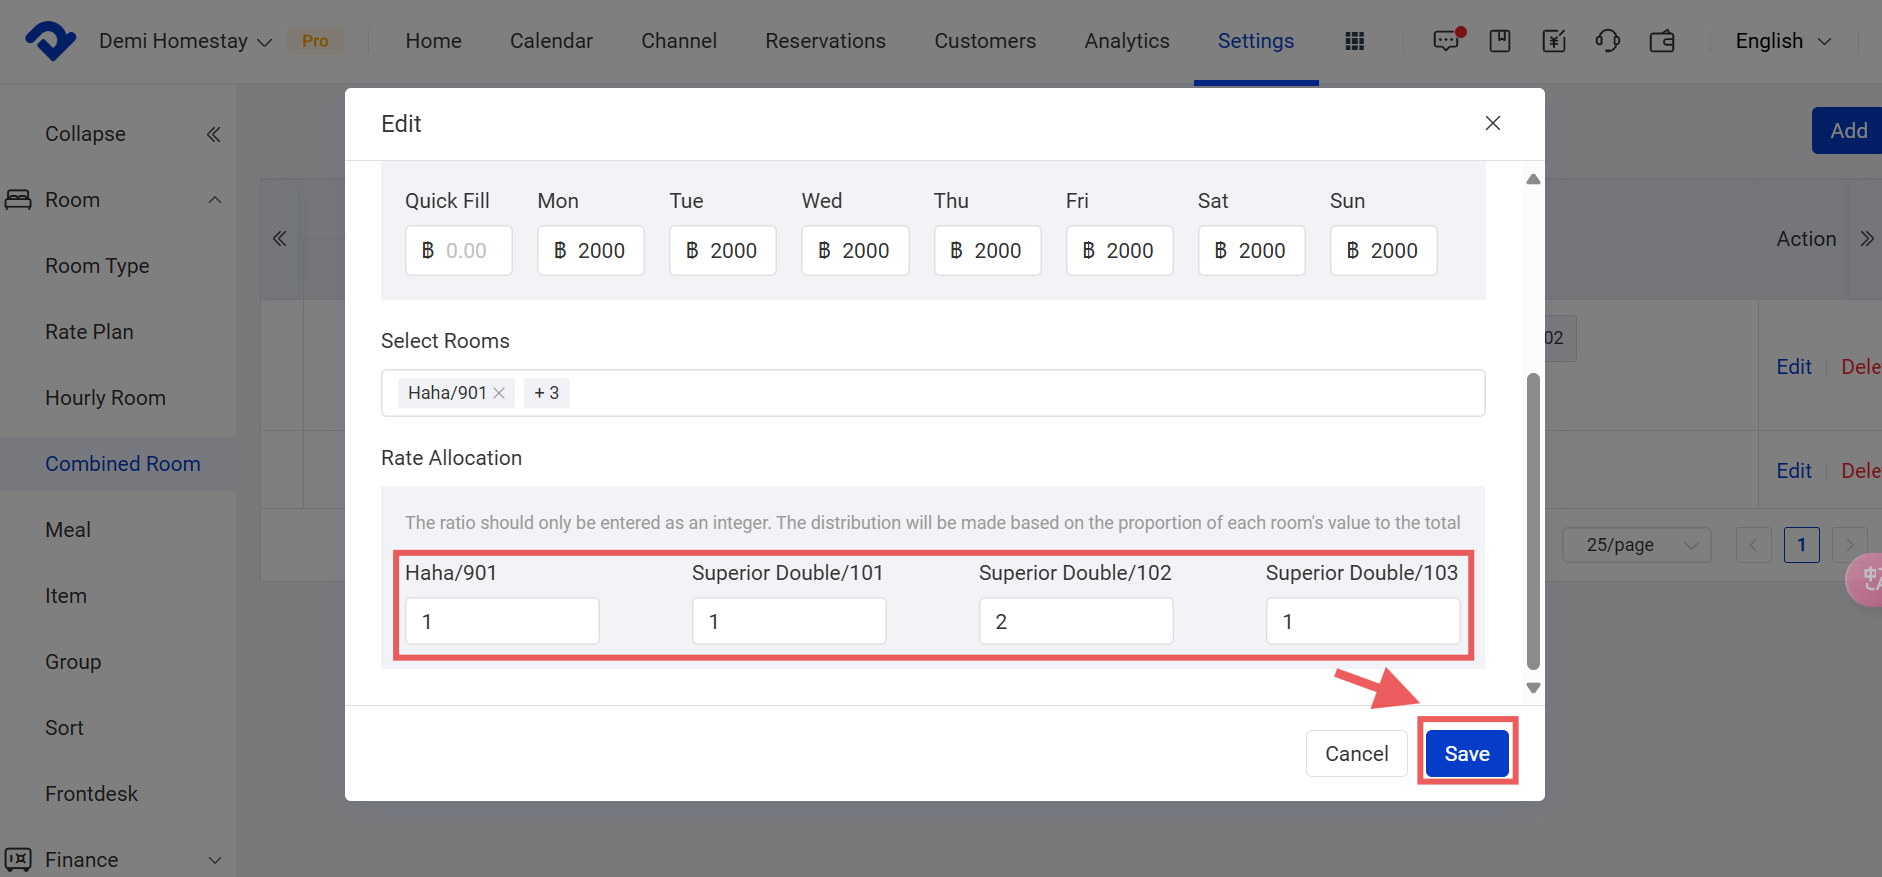Open the messages icon with red notification dot
1882x877 pixels.
point(1446,41)
